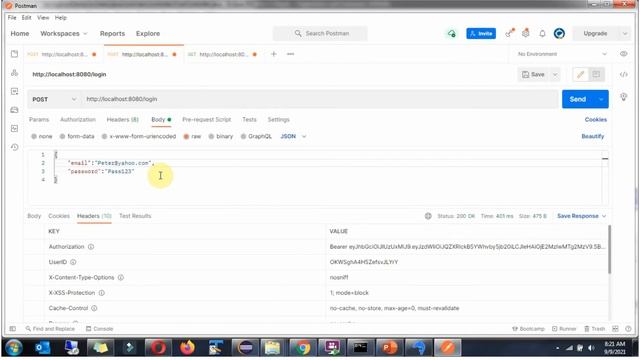Expand the Workspaces menu
This screenshot has width=640, height=360.
point(64,33)
